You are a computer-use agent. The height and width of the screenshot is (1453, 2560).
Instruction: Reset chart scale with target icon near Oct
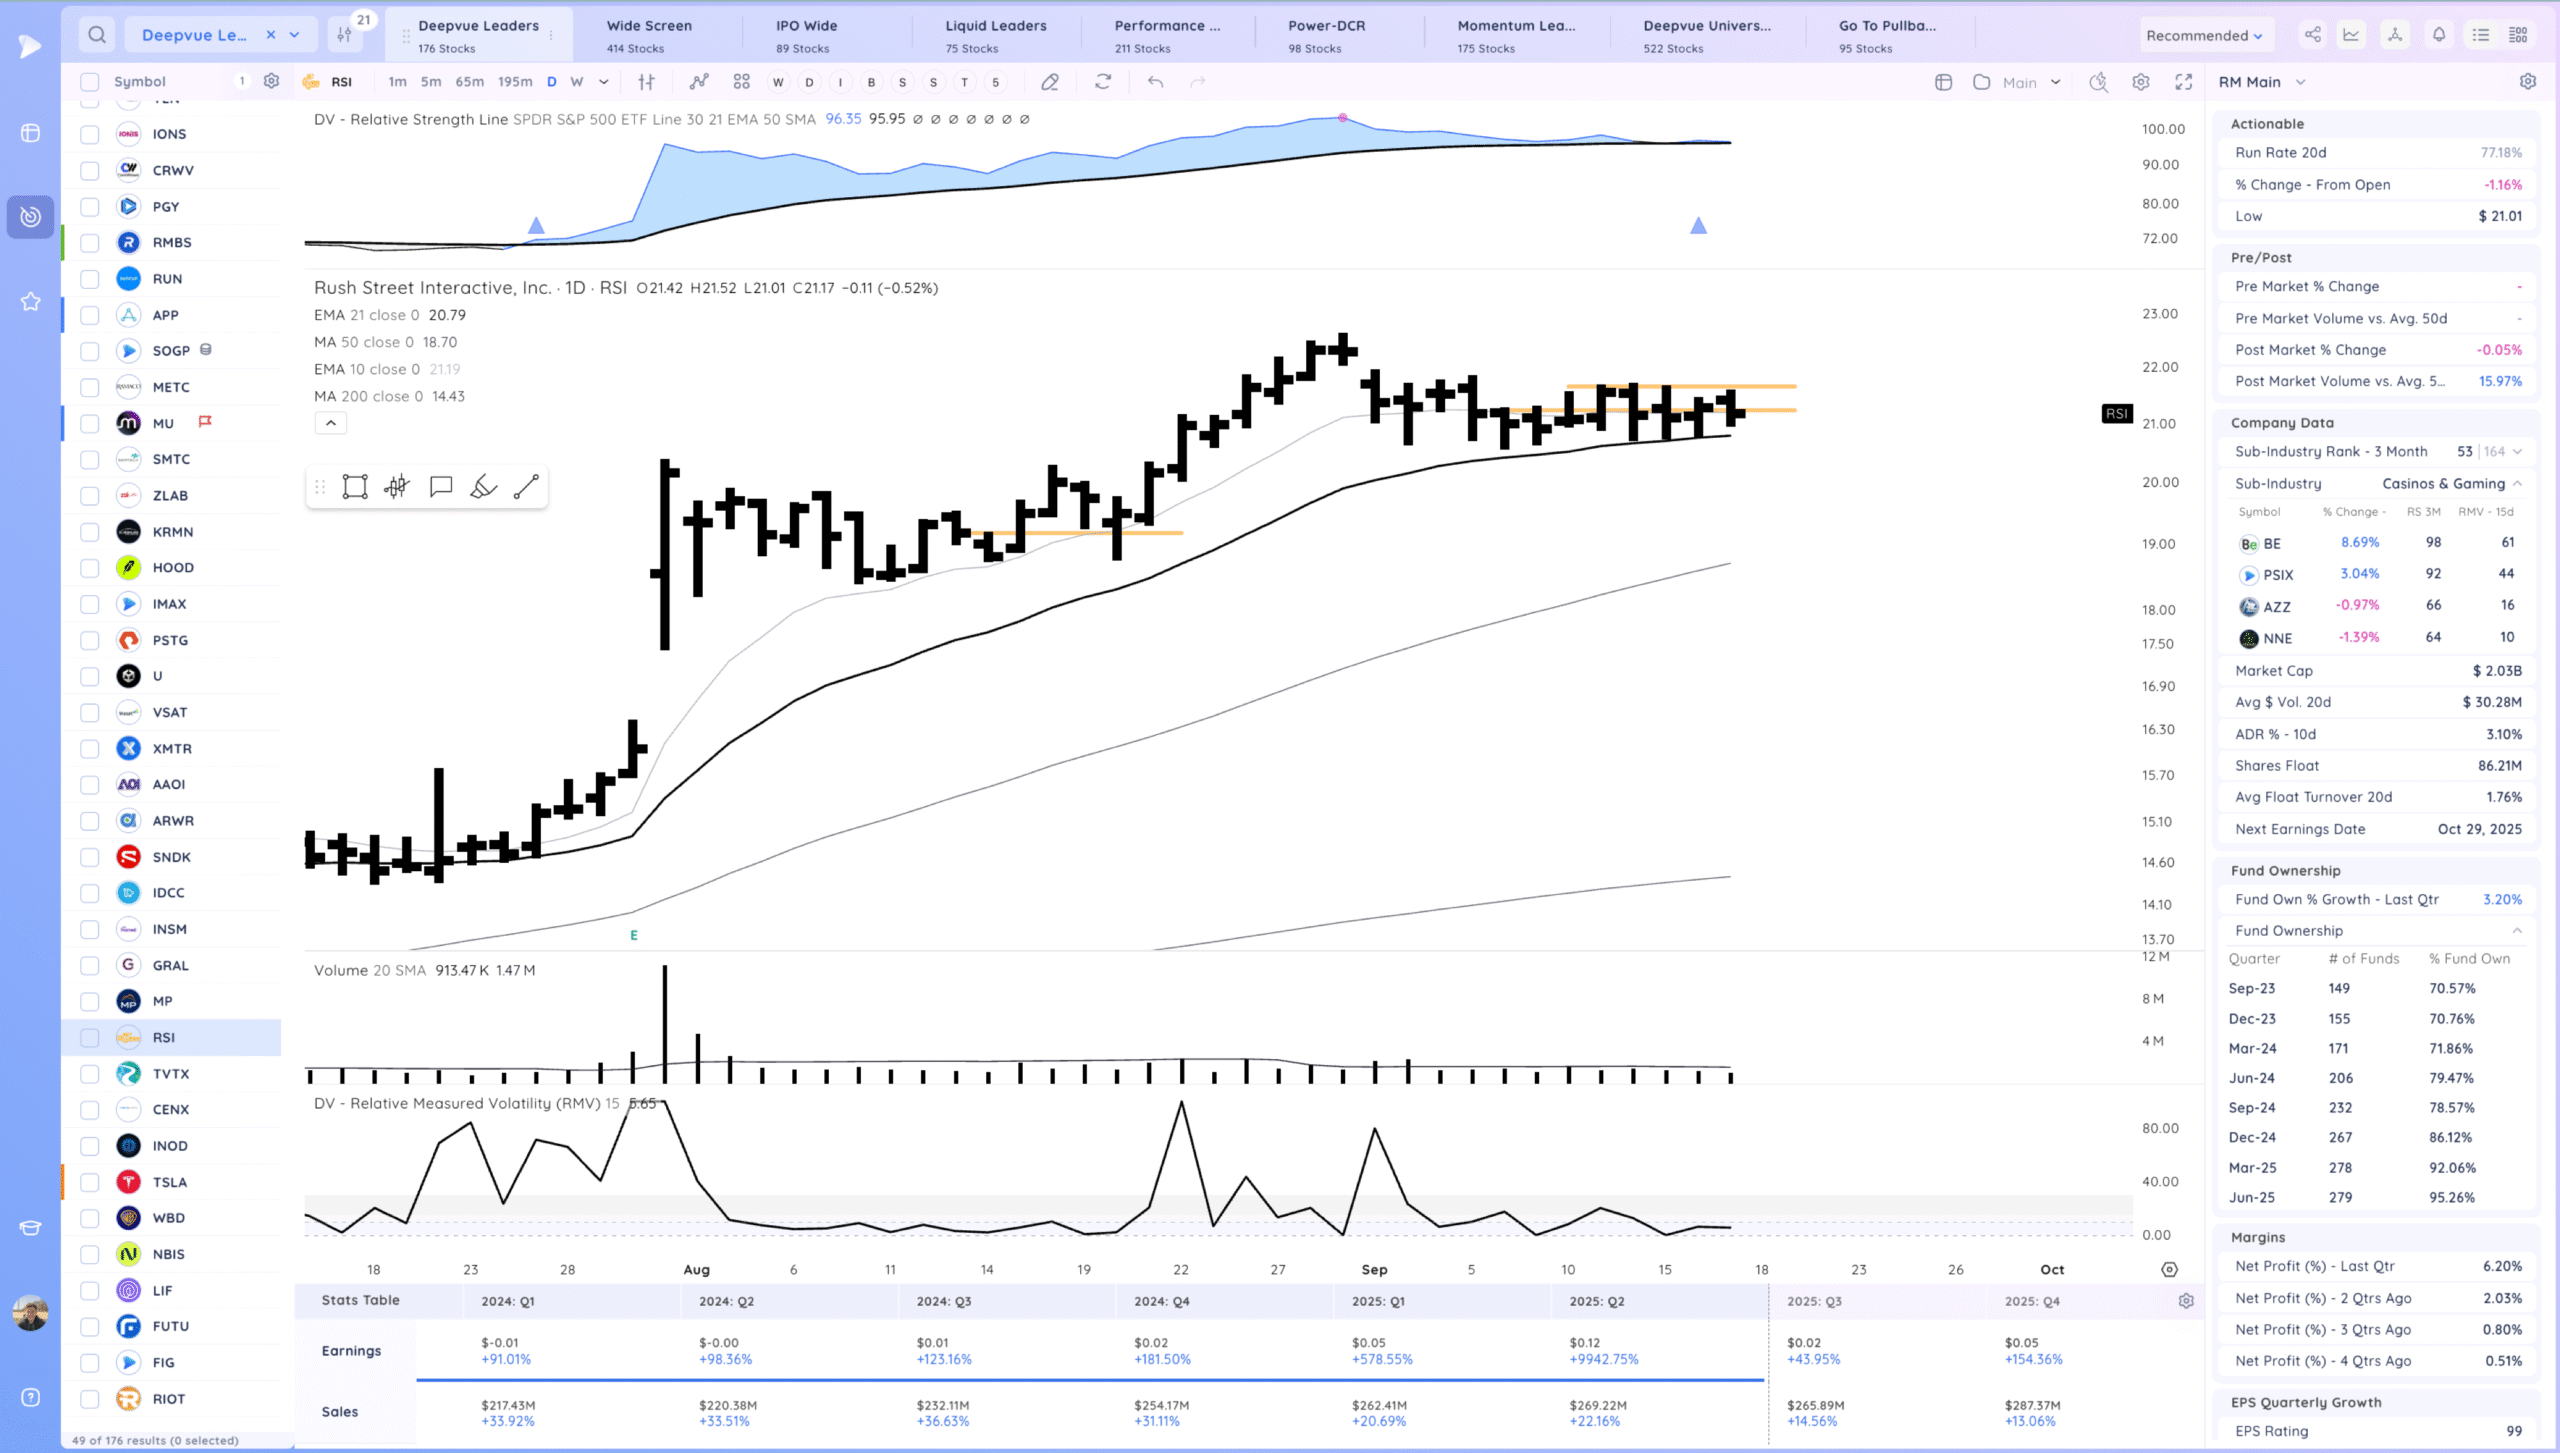[2169, 1270]
